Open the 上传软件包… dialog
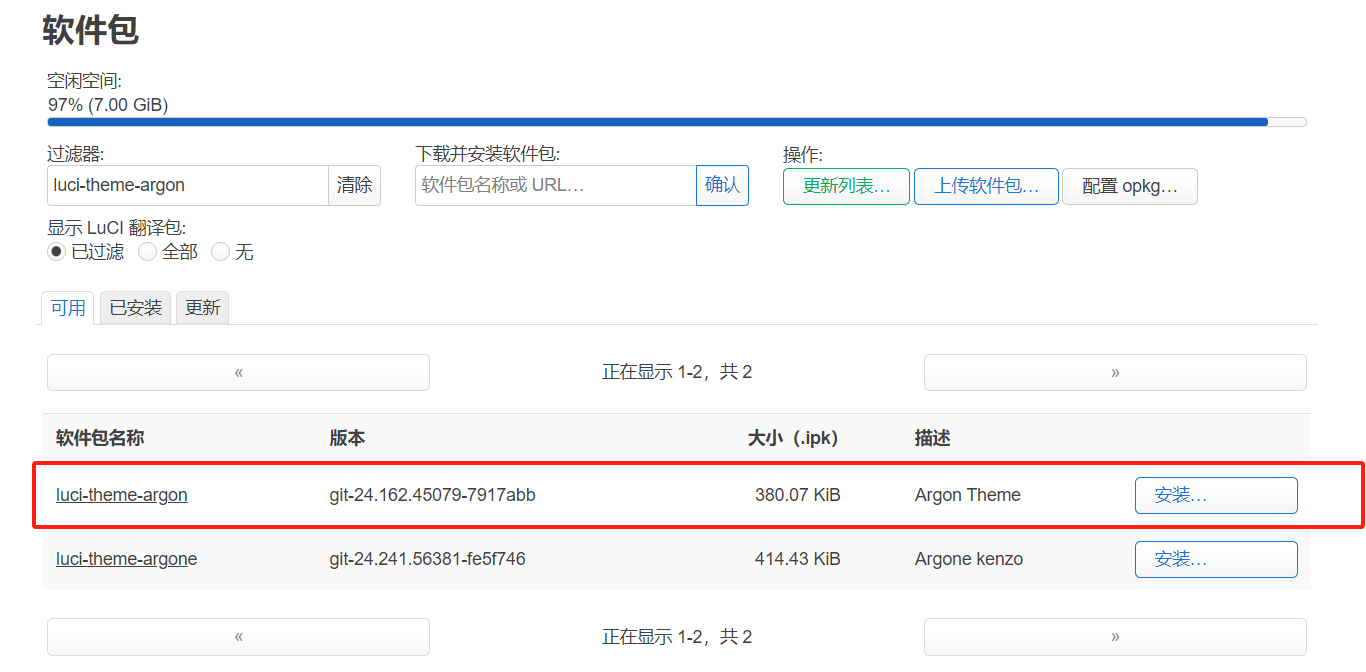This screenshot has width=1366, height=672. click(x=986, y=186)
